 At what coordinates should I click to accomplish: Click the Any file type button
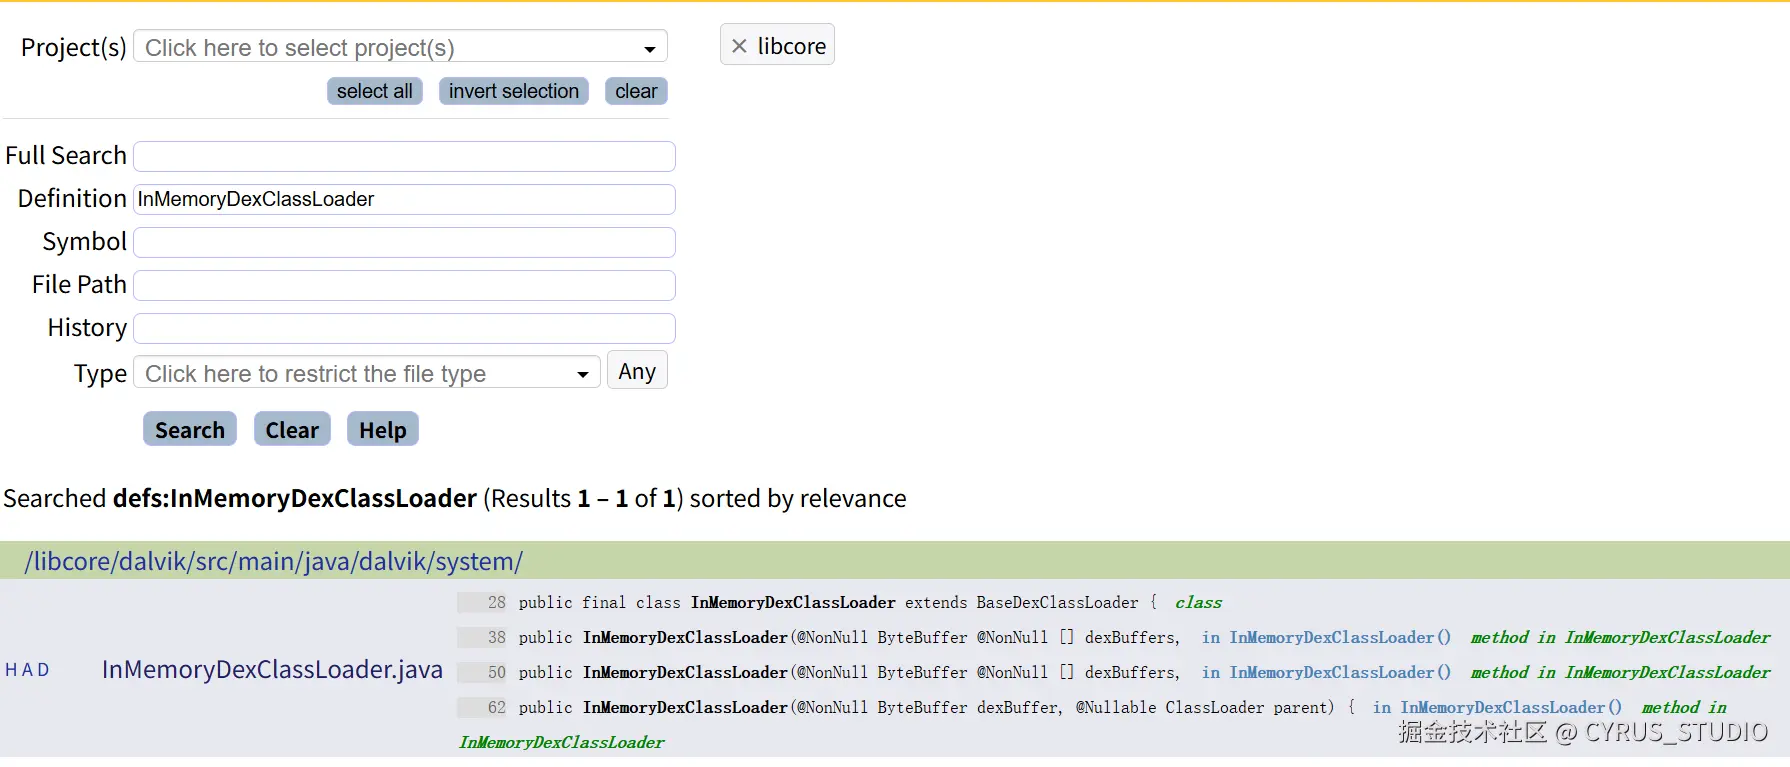[x=637, y=371]
